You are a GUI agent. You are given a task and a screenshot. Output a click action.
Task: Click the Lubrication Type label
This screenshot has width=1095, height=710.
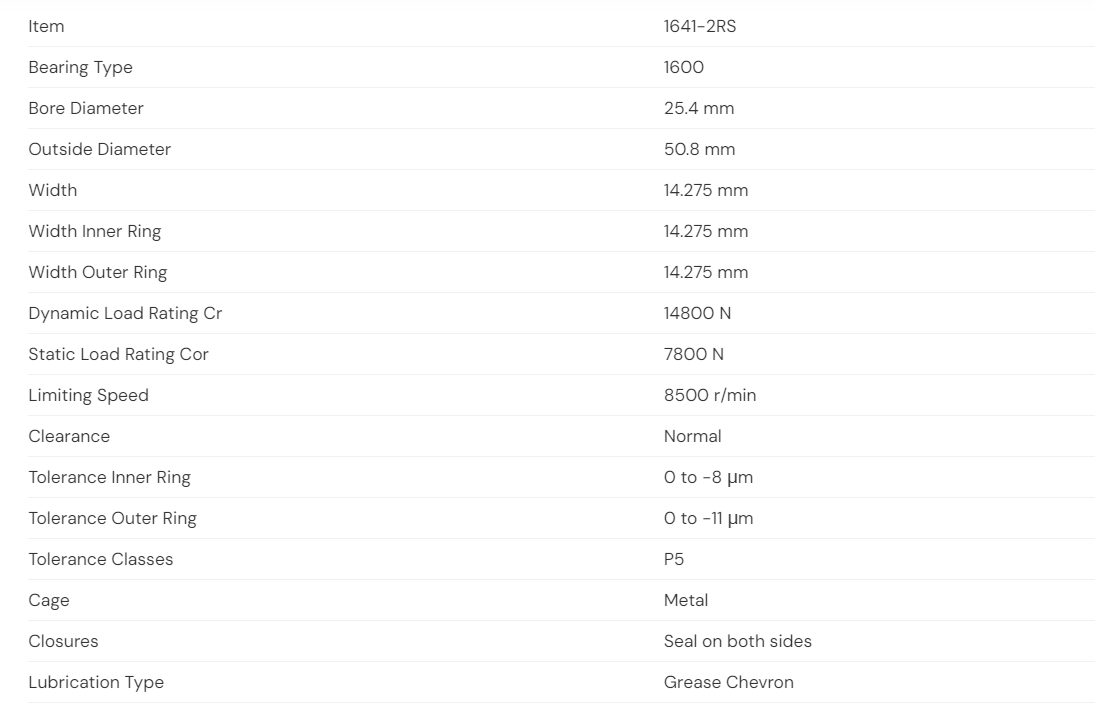point(96,683)
